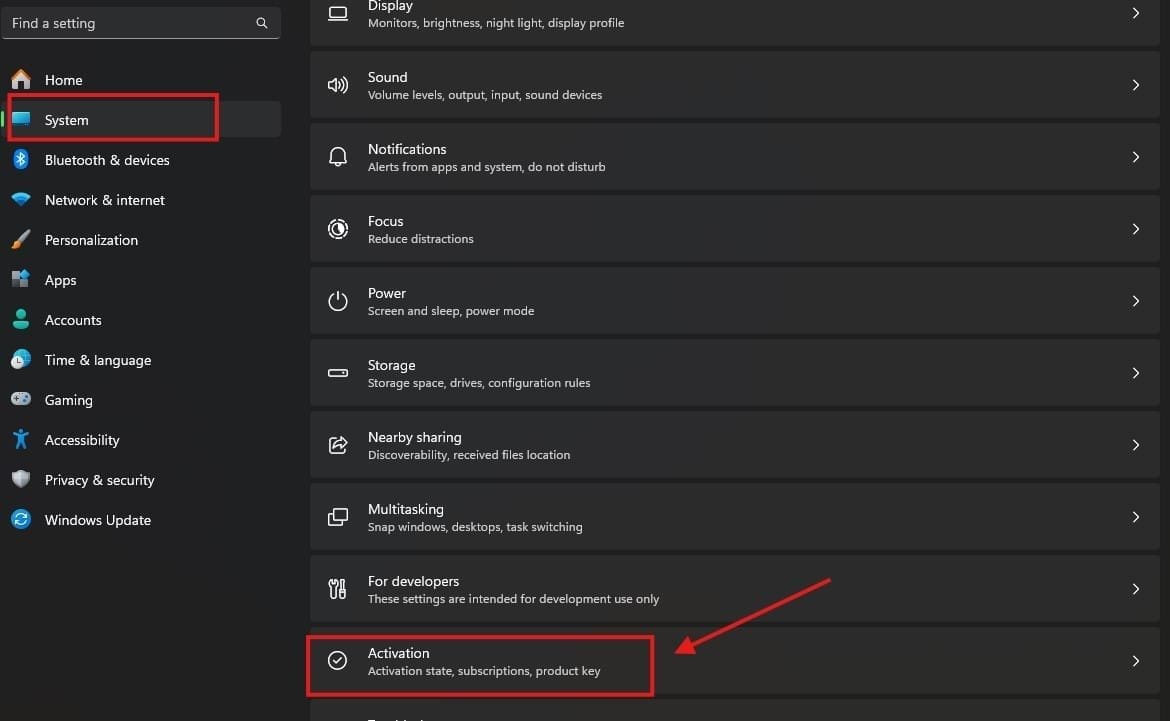This screenshot has height=721, width=1170.
Task: Click the System monitor icon in sidebar
Action: pyautogui.click(x=21, y=119)
